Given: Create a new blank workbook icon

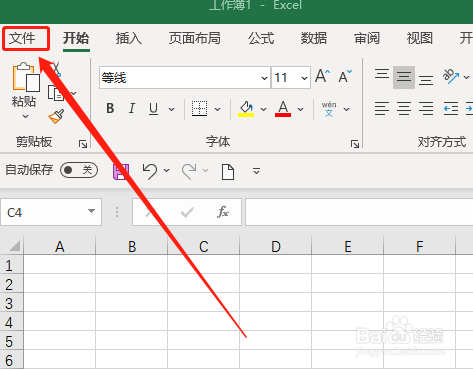Looking at the screenshot, I should click(228, 172).
